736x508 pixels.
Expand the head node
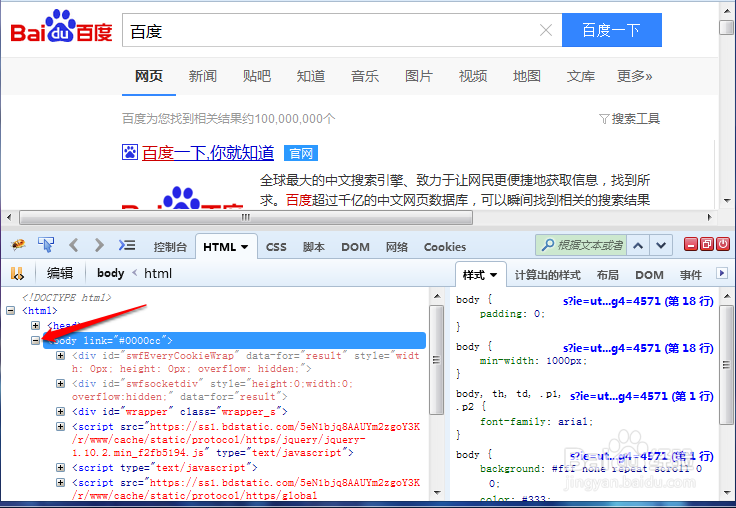pos(35,325)
